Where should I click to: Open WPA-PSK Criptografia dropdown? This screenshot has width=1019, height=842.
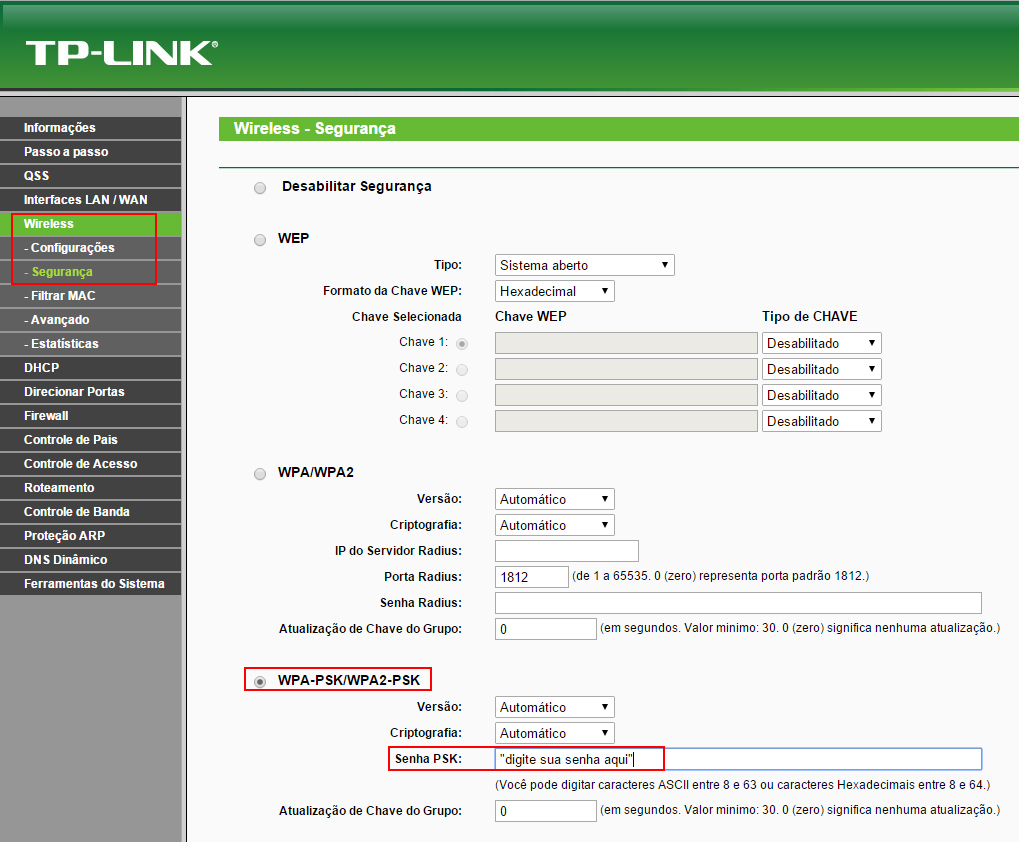coord(554,733)
